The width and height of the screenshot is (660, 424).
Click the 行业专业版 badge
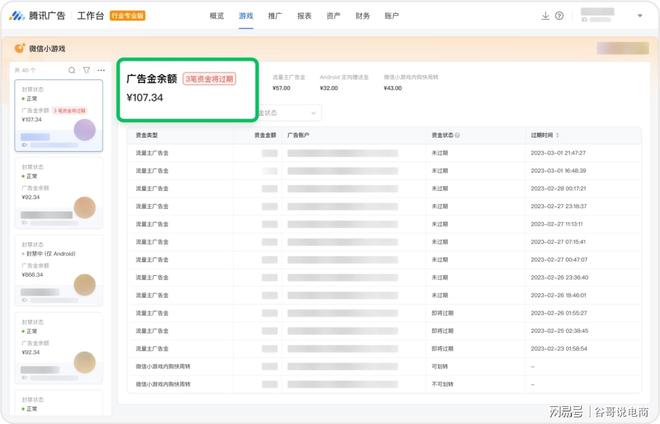[x=128, y=16]
